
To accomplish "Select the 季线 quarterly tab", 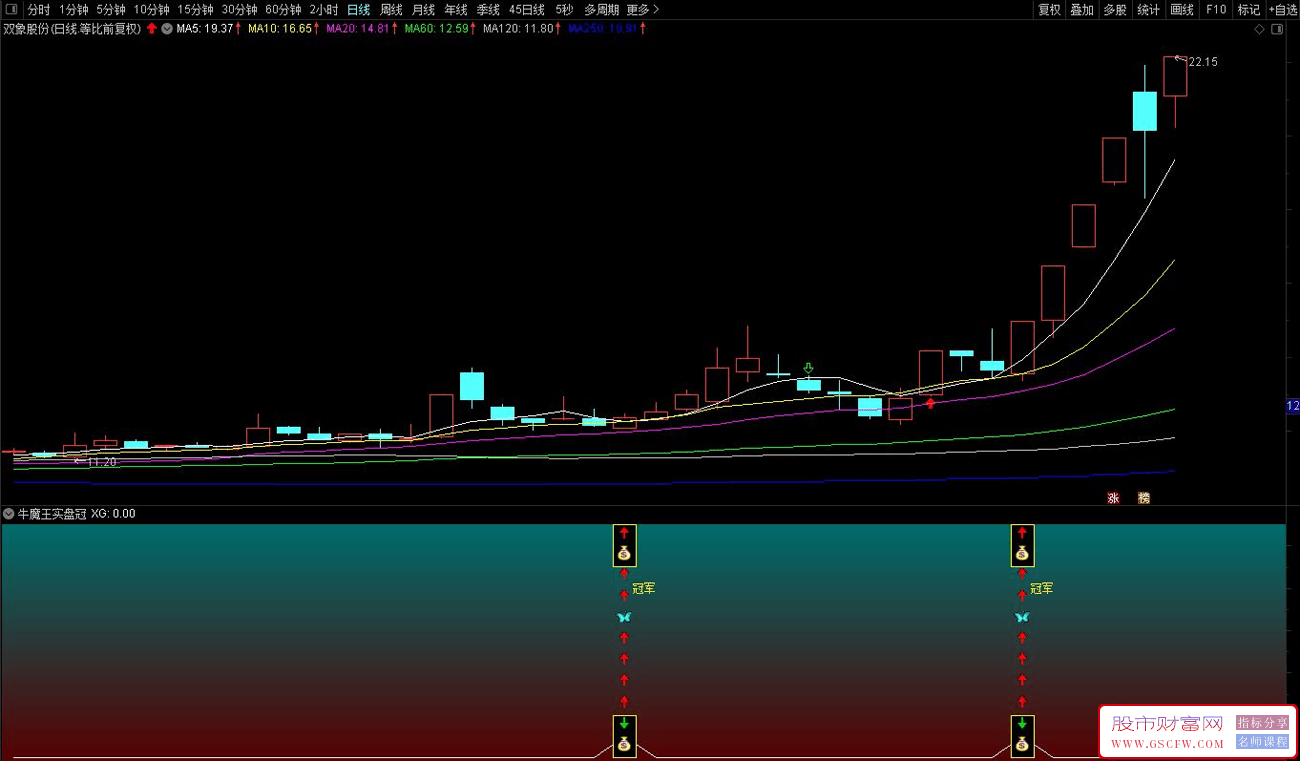I will [x=488, y=9].
